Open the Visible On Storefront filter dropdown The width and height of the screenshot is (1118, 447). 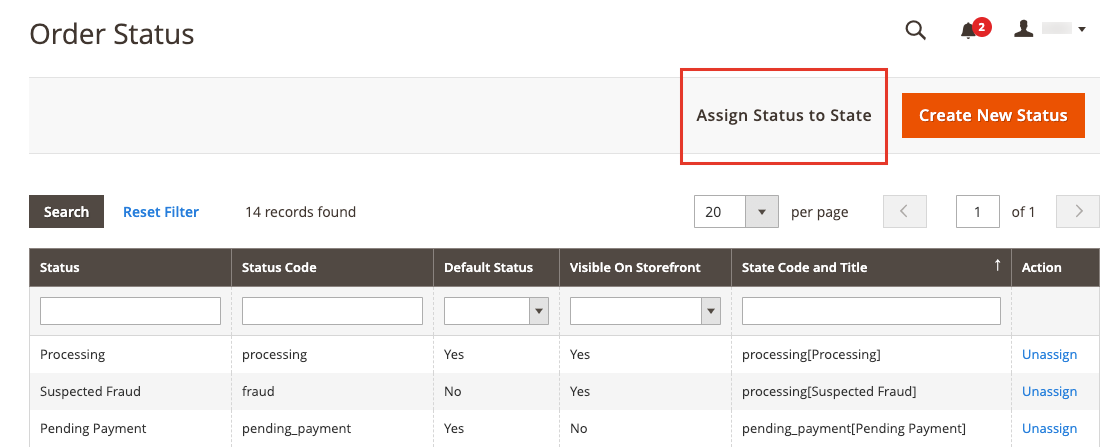click(645, 311)
